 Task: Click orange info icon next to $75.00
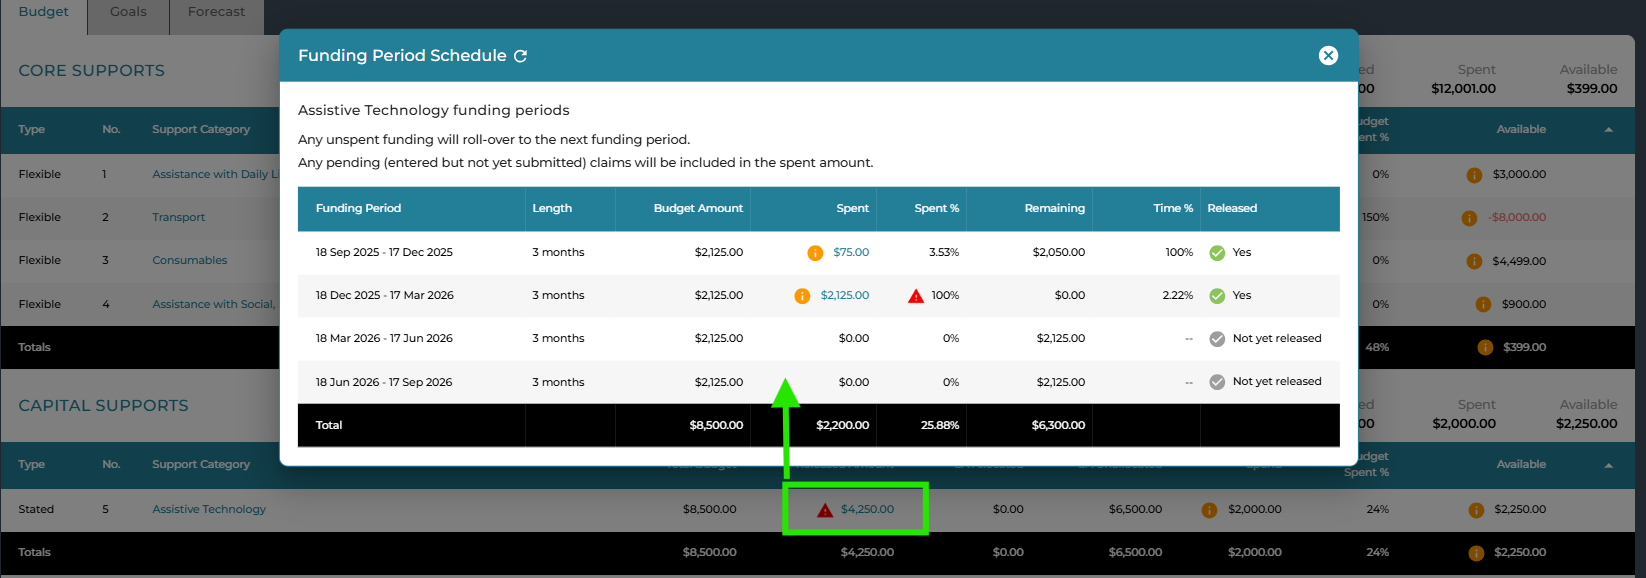pos(815,253)
